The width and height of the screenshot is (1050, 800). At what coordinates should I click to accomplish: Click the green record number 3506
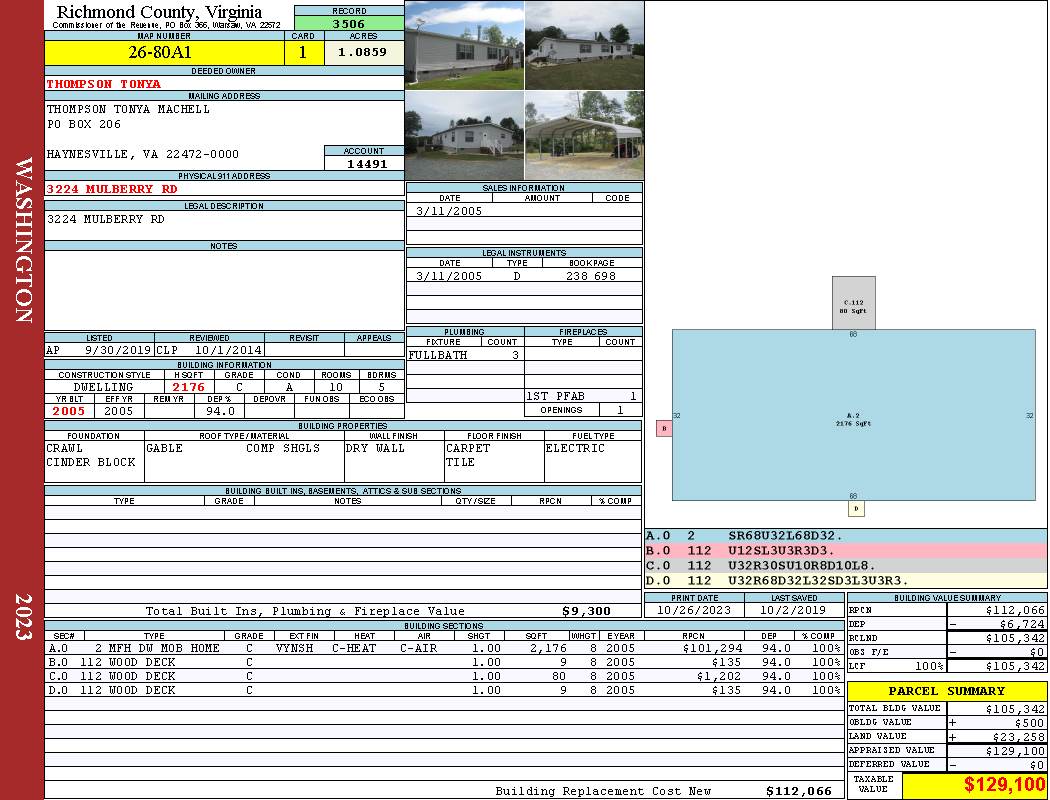point(349,25)
